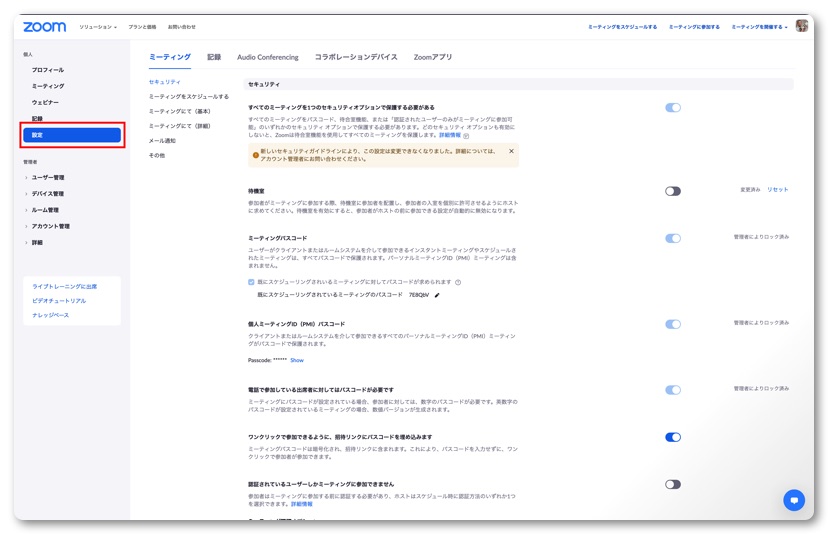
Task: Open the user profile avatar menu
Action: click(x=801, y=27)
